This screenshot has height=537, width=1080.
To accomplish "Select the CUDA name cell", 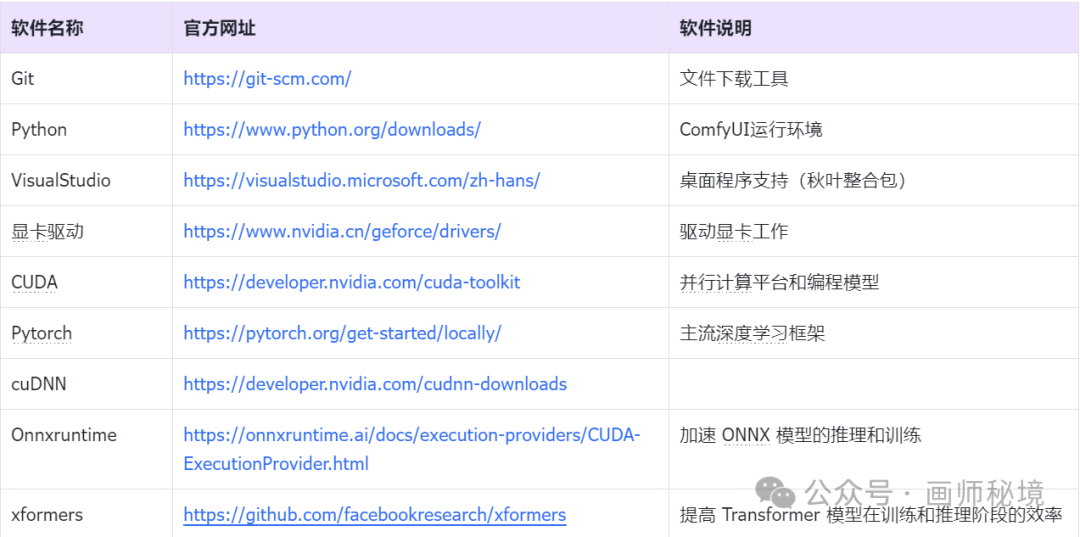I will click(x=86, y=282).
